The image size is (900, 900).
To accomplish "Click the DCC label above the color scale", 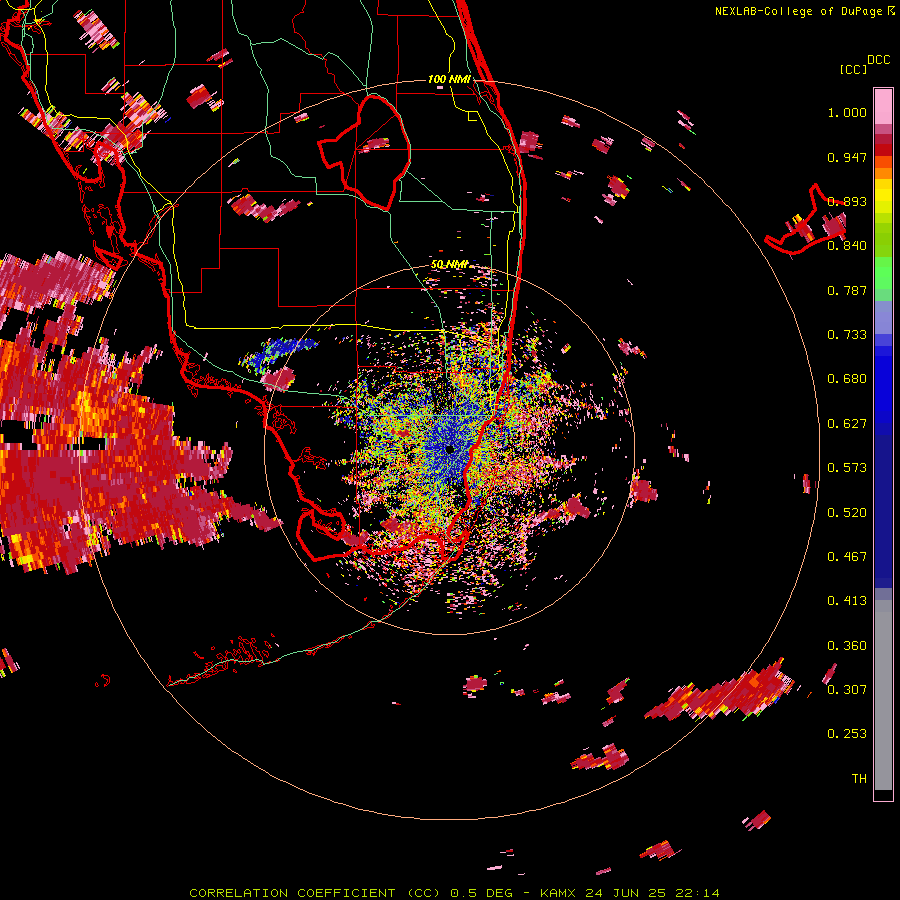I will coord(878,60).
